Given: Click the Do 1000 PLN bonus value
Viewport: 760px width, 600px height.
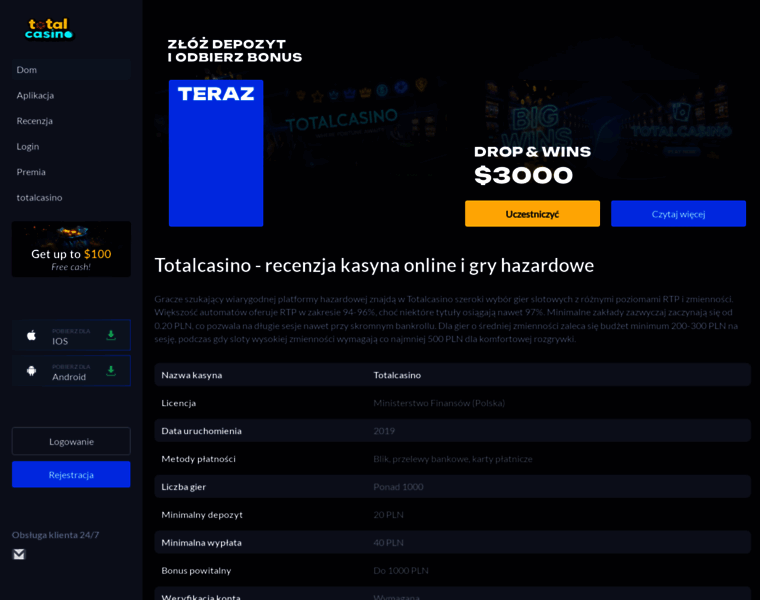Looking at the screenshot, I should click(x=401, y=571).
